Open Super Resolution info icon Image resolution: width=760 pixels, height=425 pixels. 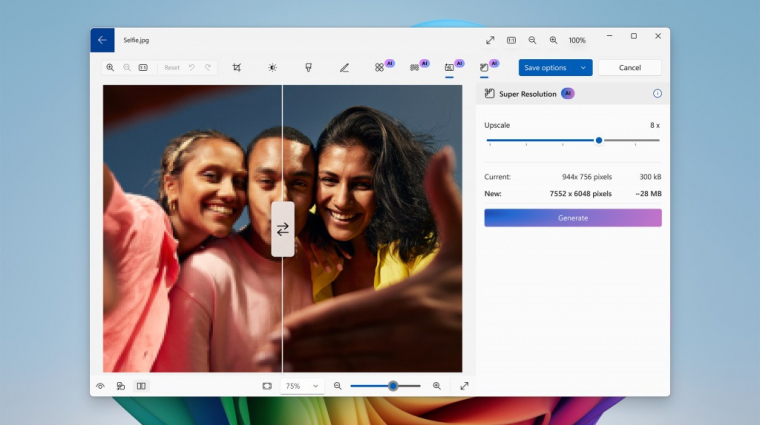pyautogui.click(x=657, y=94)
